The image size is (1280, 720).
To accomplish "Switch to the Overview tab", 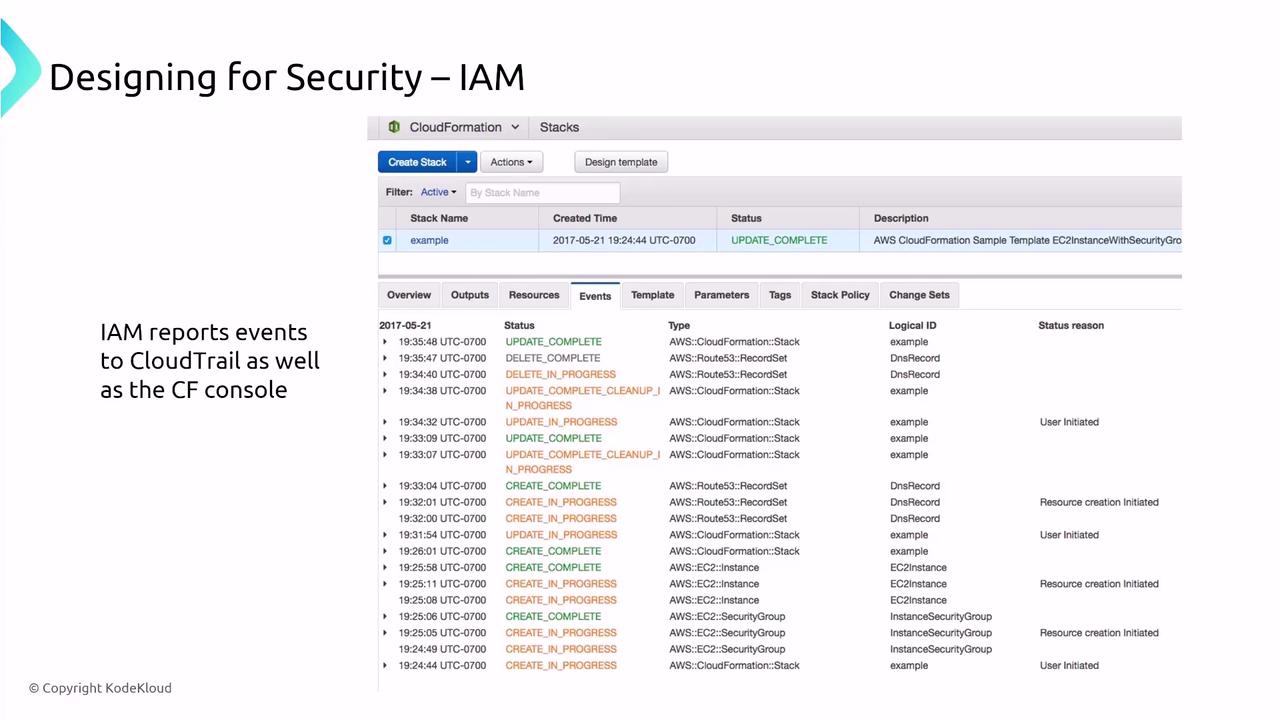I will click(409, 295).
